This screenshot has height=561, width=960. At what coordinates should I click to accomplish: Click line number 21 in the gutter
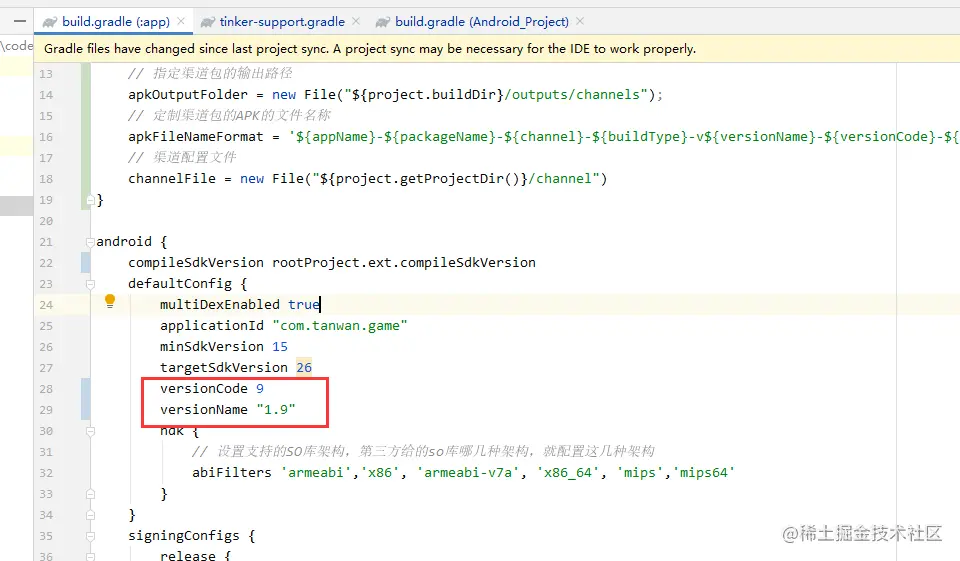tap(46, 242)
